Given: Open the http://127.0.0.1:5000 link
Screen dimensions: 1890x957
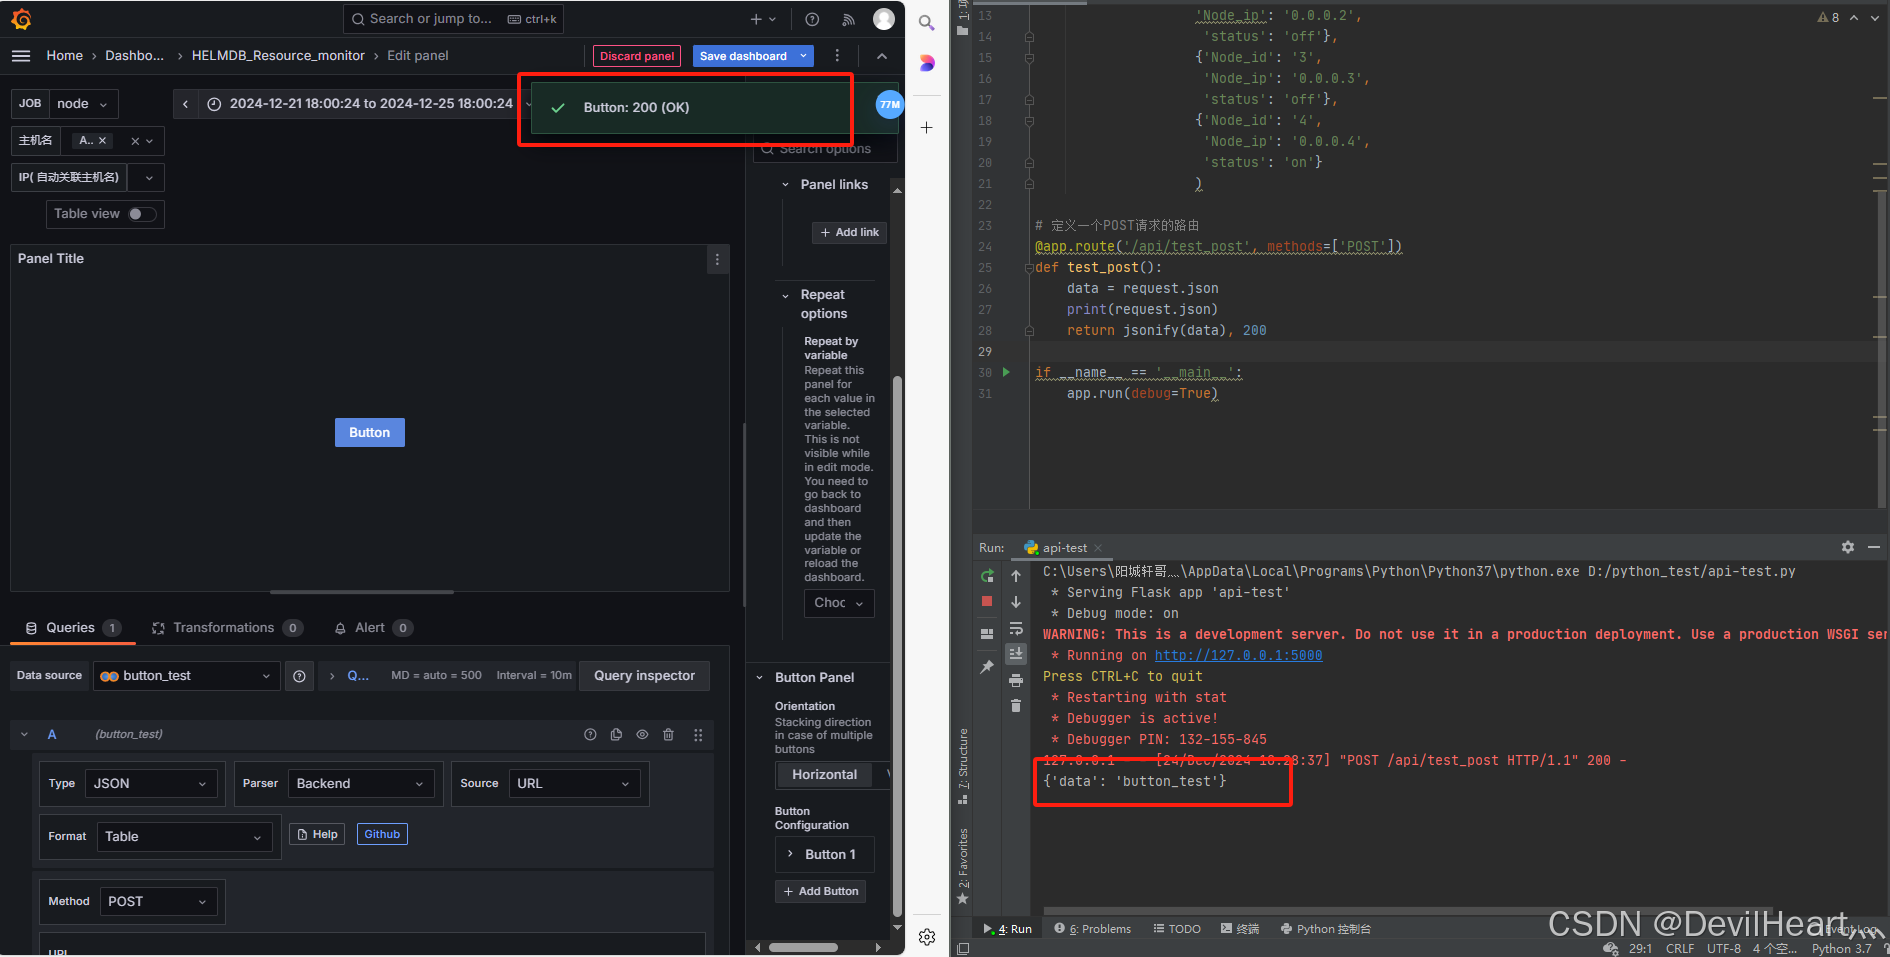Looking at the screenshot, I should click(1238, 655).
